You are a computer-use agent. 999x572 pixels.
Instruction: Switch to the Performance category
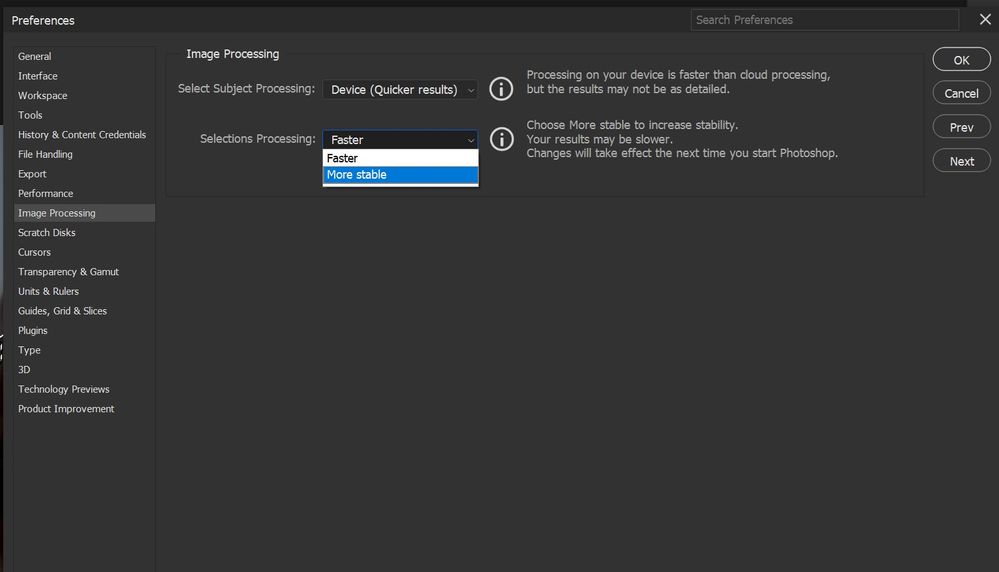pyautogui.click(x=46, y=194)
